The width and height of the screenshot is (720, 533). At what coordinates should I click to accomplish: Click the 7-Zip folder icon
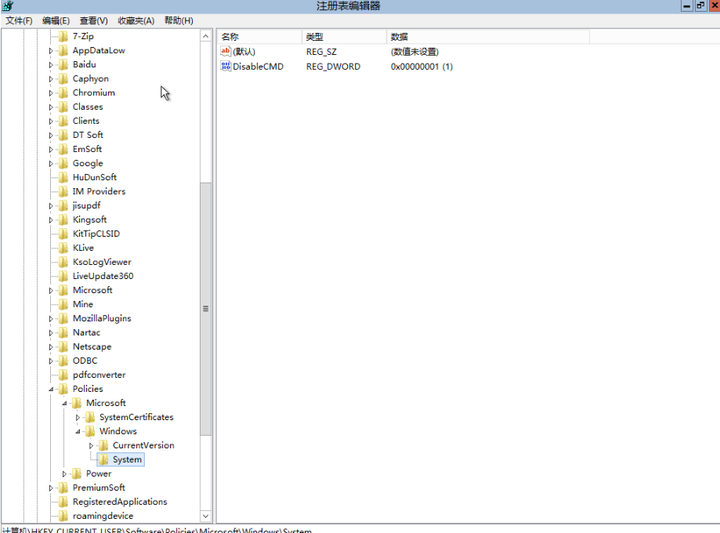click(63, 36)
